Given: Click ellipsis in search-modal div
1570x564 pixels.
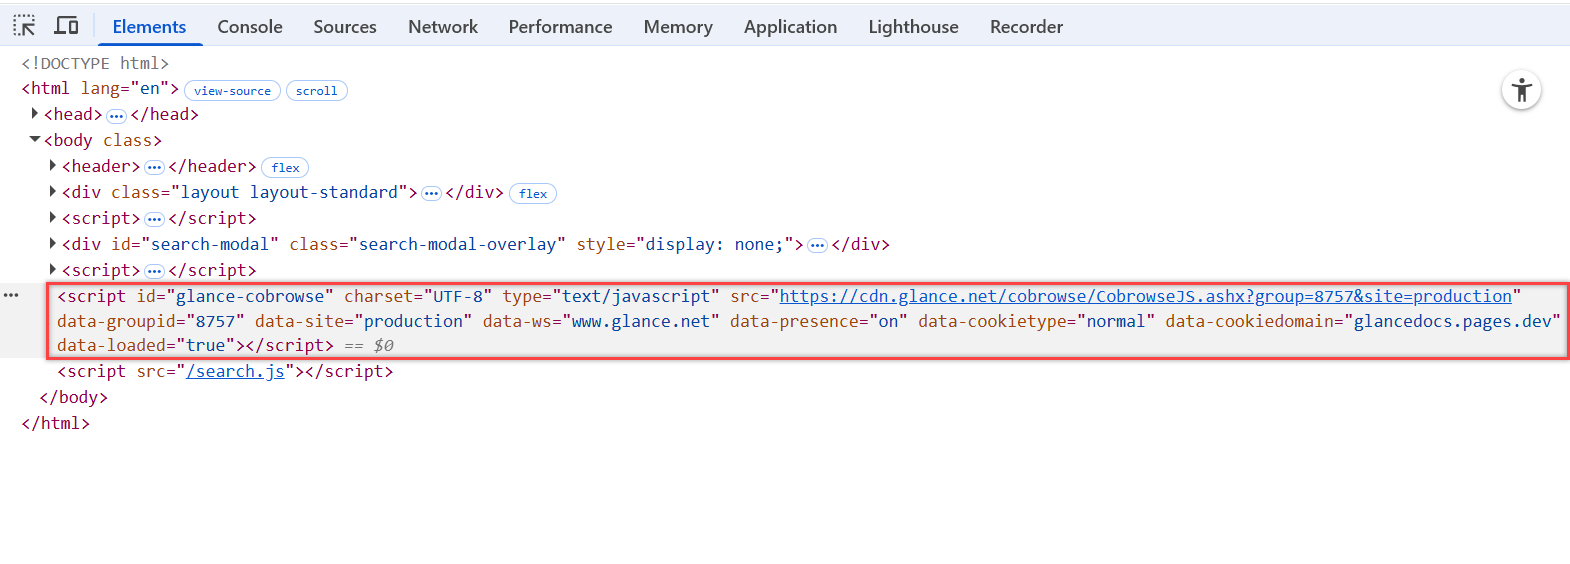Looking at the screenshot, I should (x=817, y=246).
